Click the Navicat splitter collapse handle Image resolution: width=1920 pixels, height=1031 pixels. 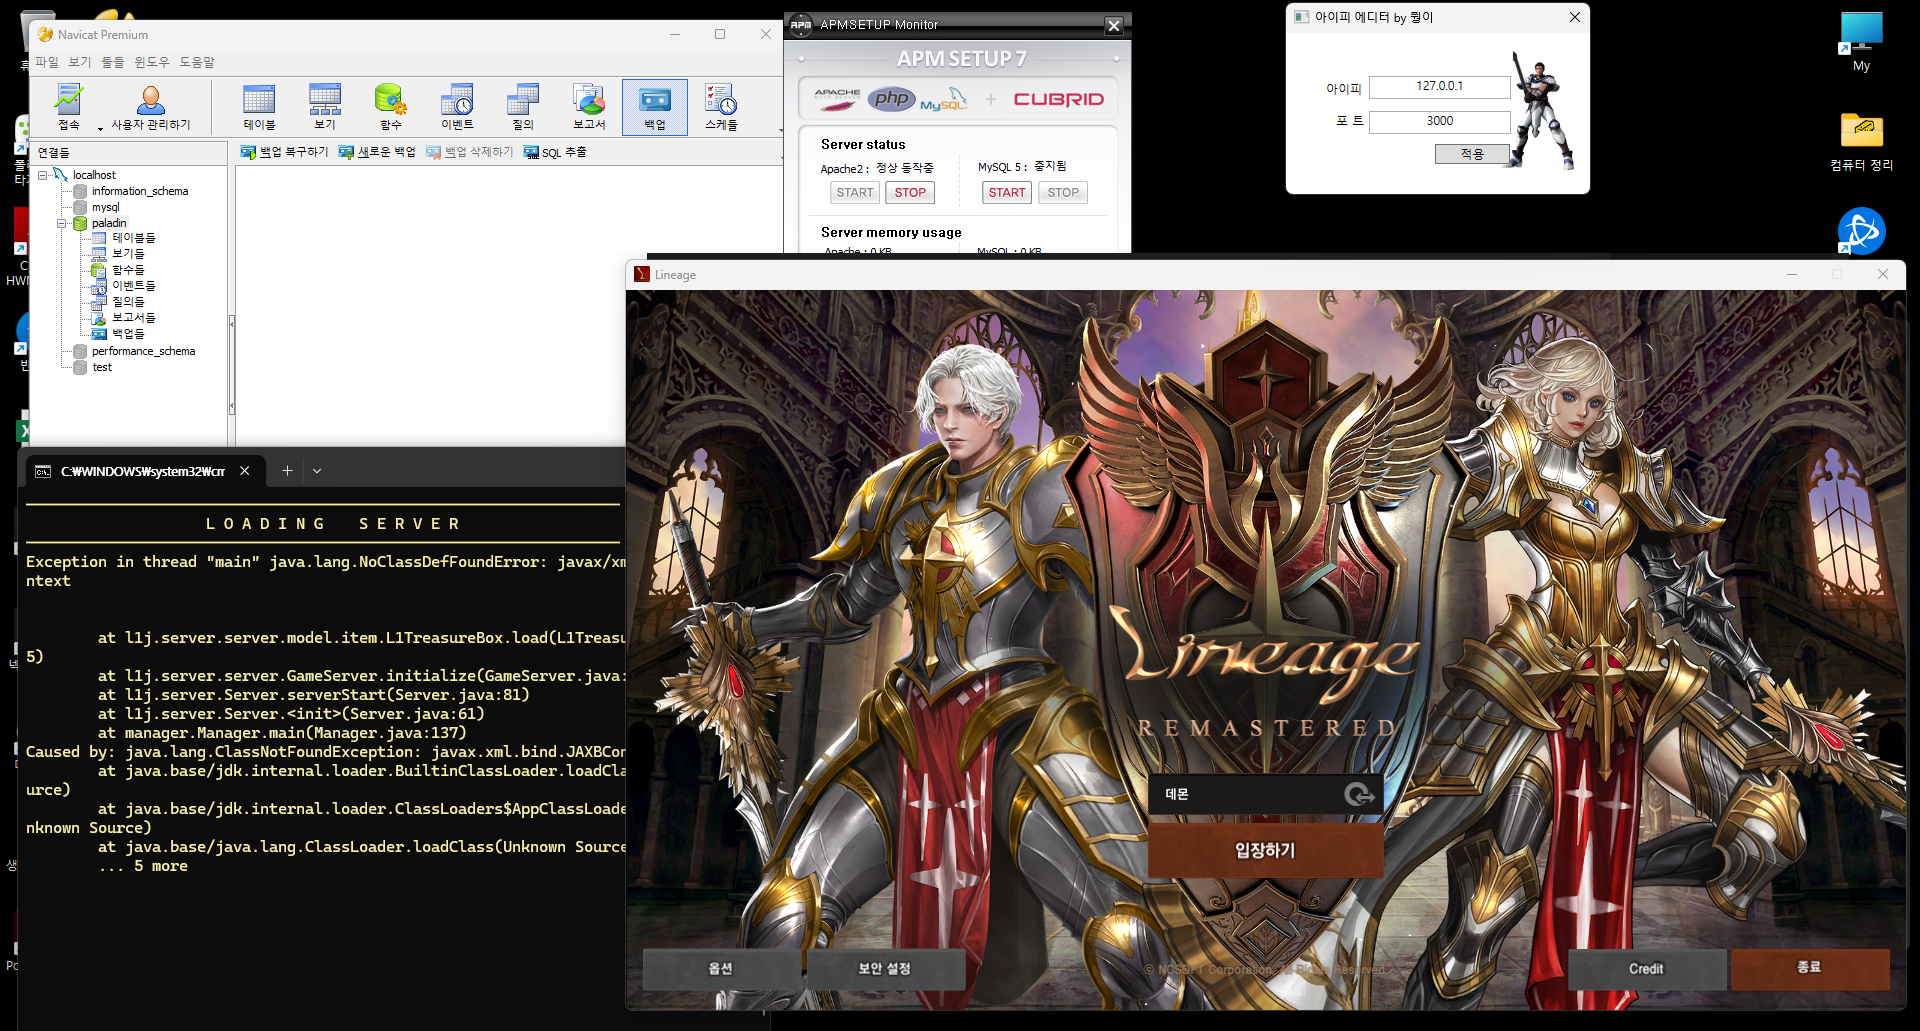(232, 364)
